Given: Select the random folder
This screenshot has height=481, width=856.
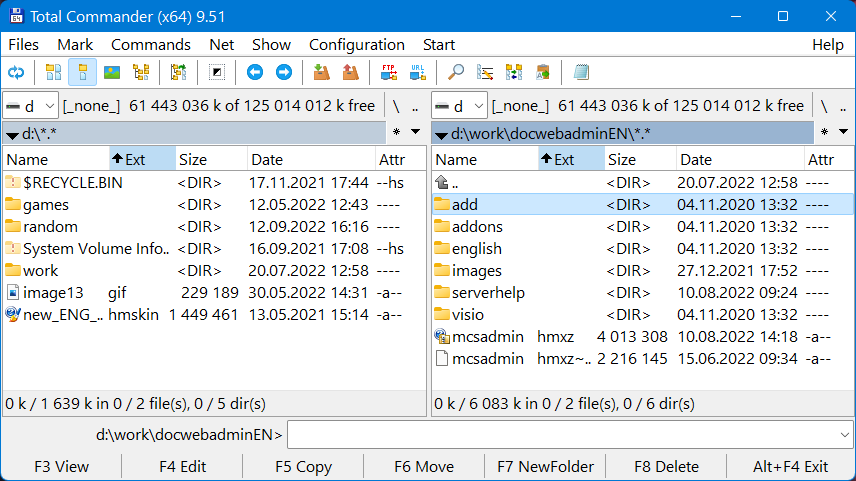Looking at the screenshot, I should click(x=214, y=227).
